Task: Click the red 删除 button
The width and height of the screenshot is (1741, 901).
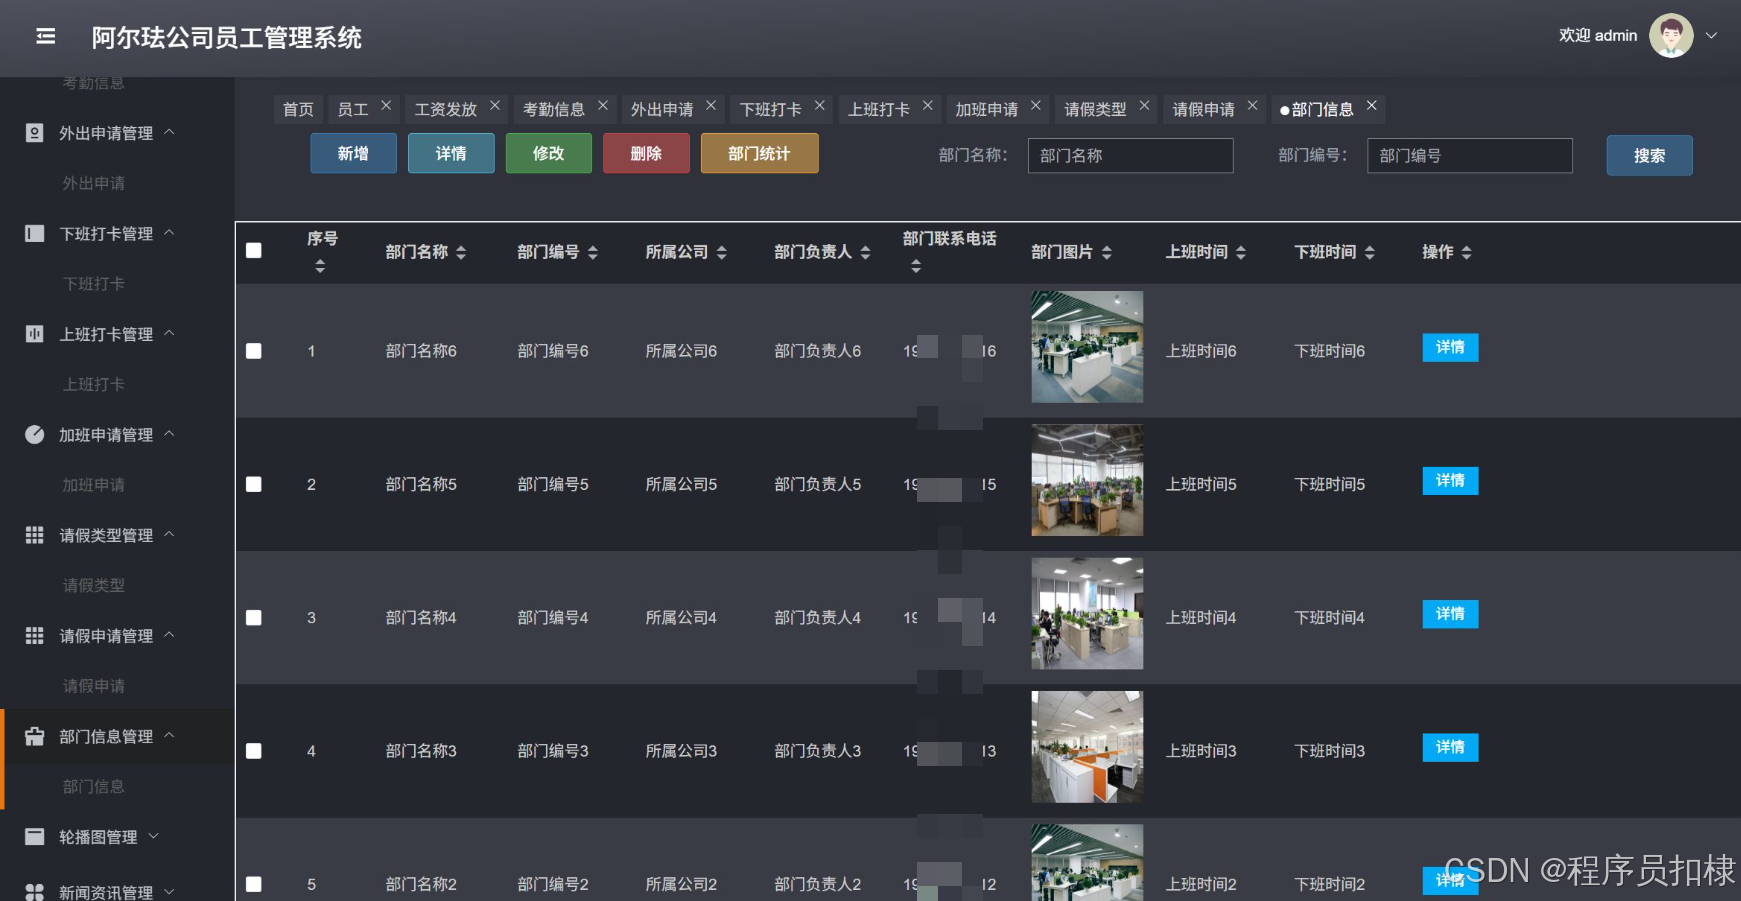Action: click(646, 153)
